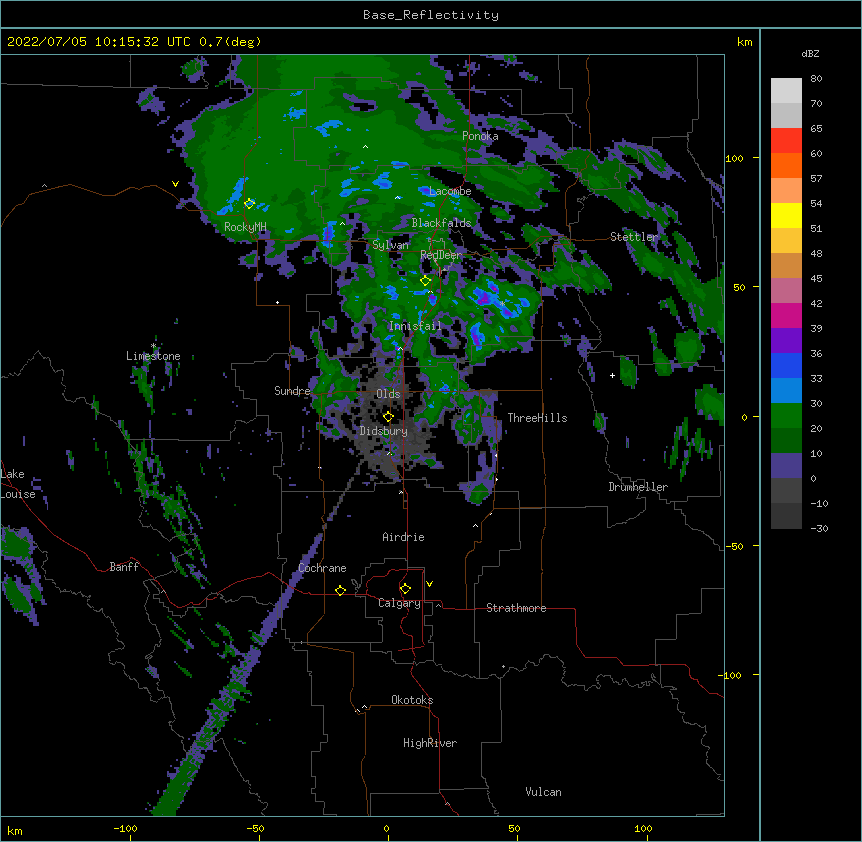Click the Lake Louise label
Image resolution: width=862 pixels, height=842 pixels.
click(x=17, y=484)
